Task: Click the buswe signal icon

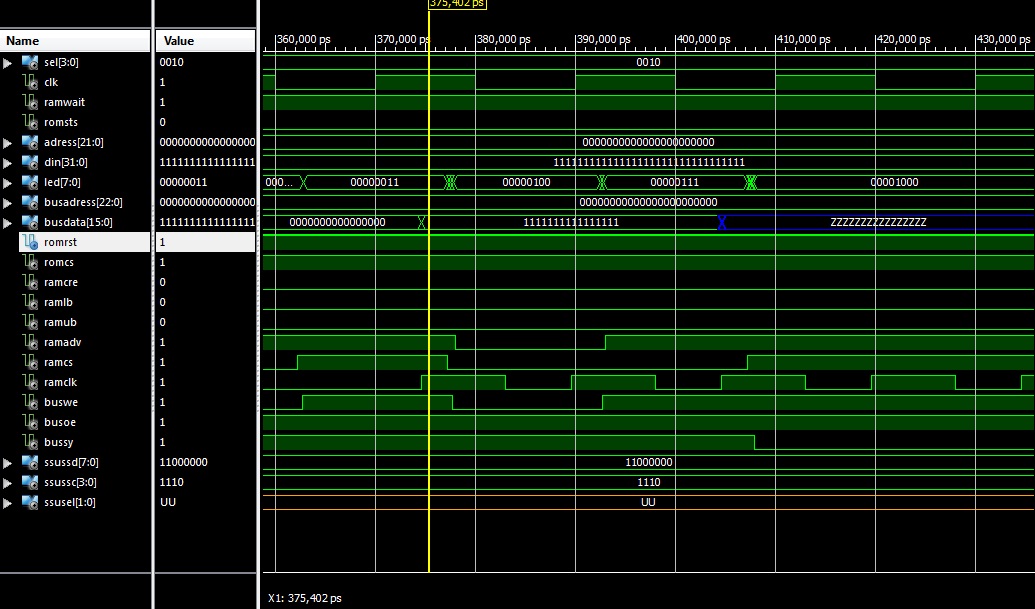Action: click(x=30, y=402)
